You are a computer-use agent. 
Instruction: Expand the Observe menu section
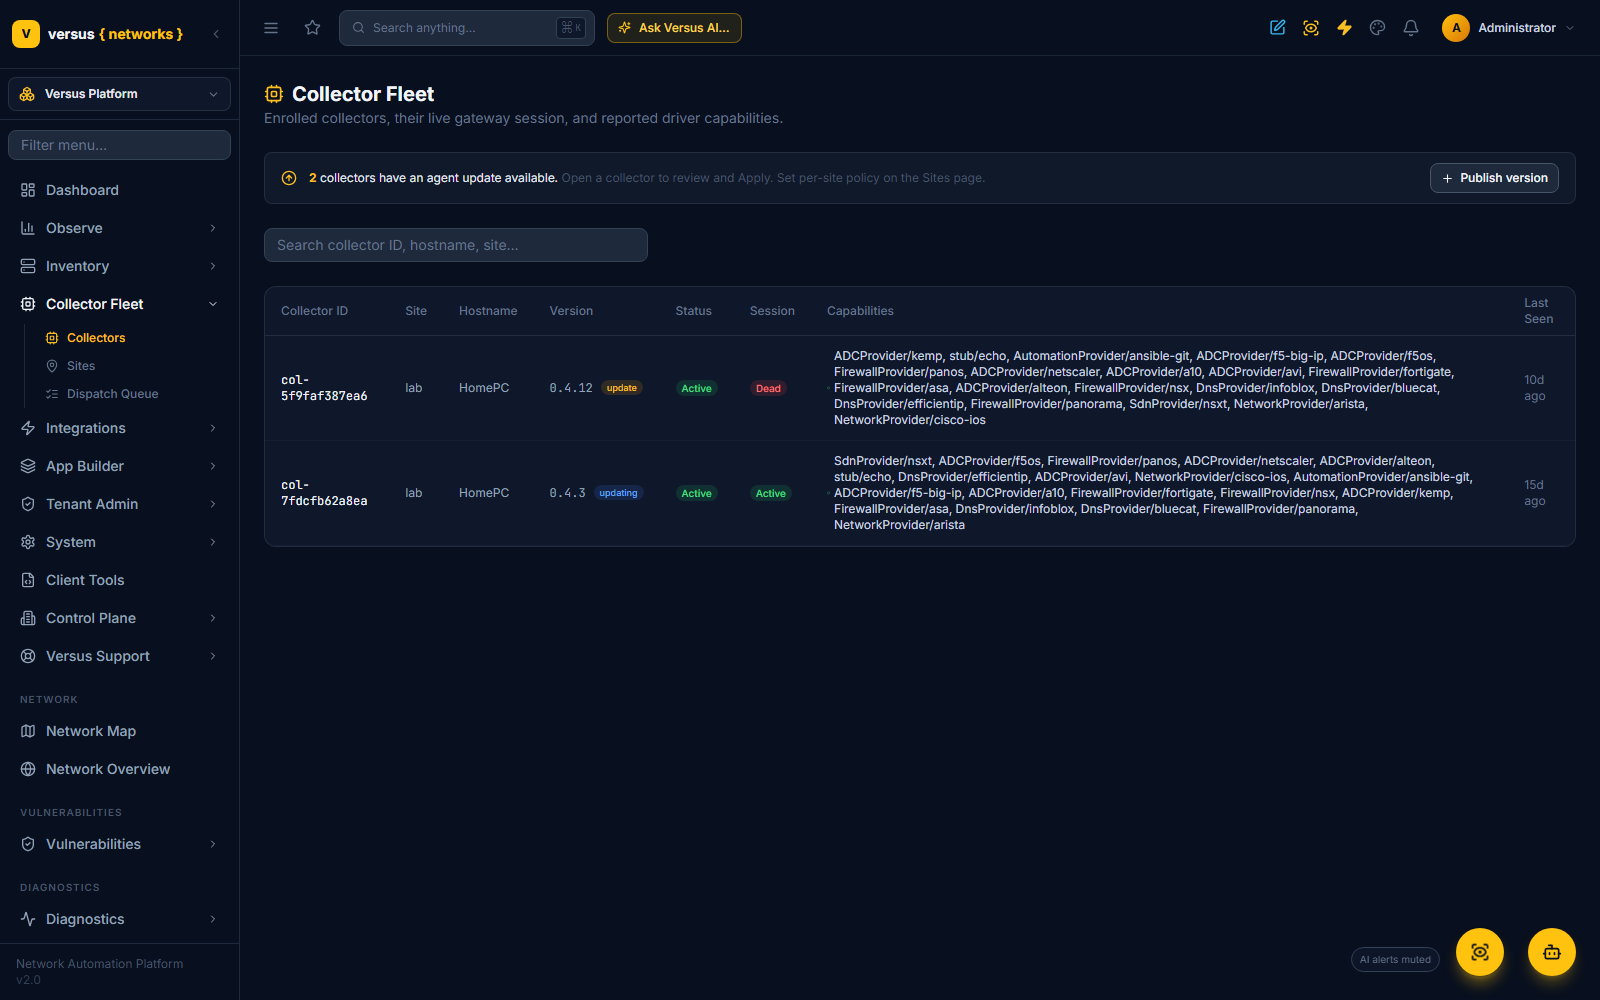(119, 228)
